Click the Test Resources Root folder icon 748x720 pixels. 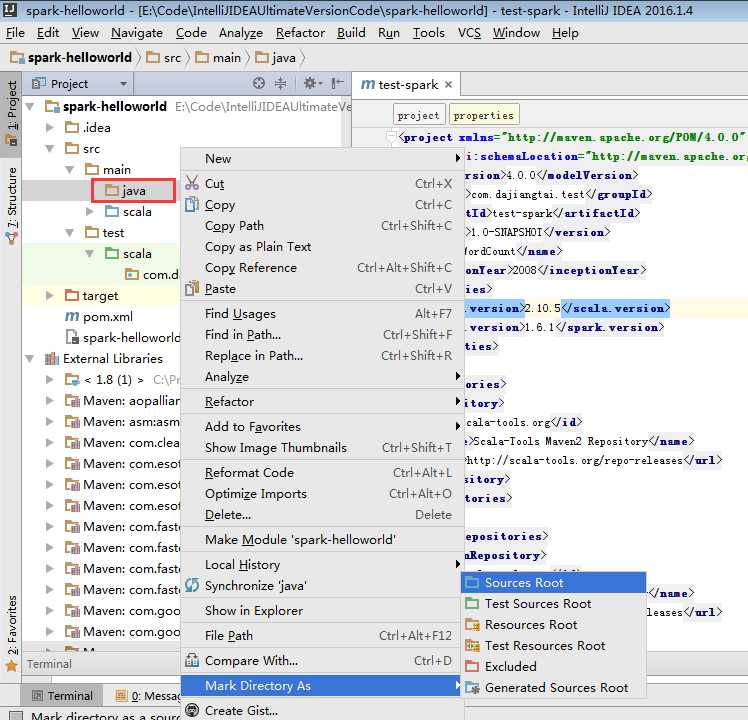click(472, 645)
